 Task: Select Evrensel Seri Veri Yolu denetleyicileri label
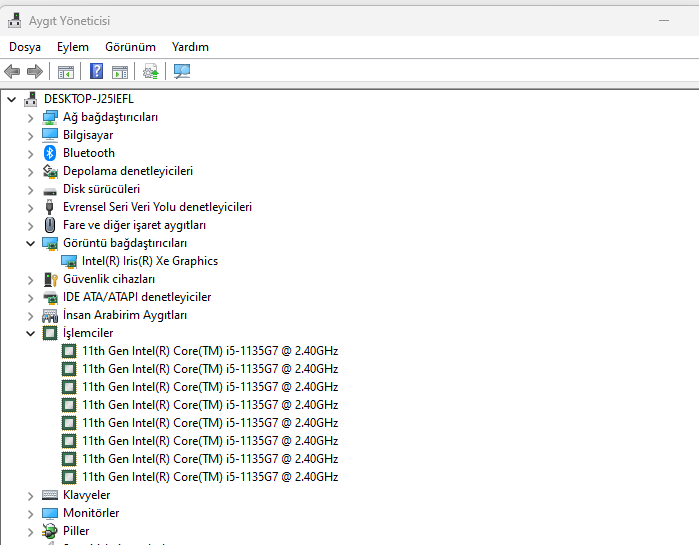(157, 207)
